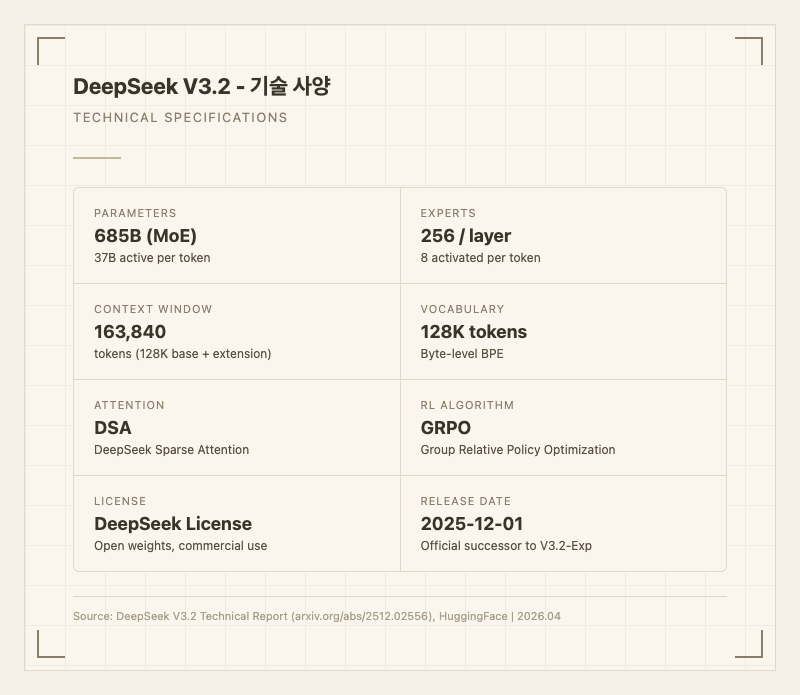Screen dimensions: 800x695
Task: Click the RL ALGORITHM value GRPO
Action: 448,428
